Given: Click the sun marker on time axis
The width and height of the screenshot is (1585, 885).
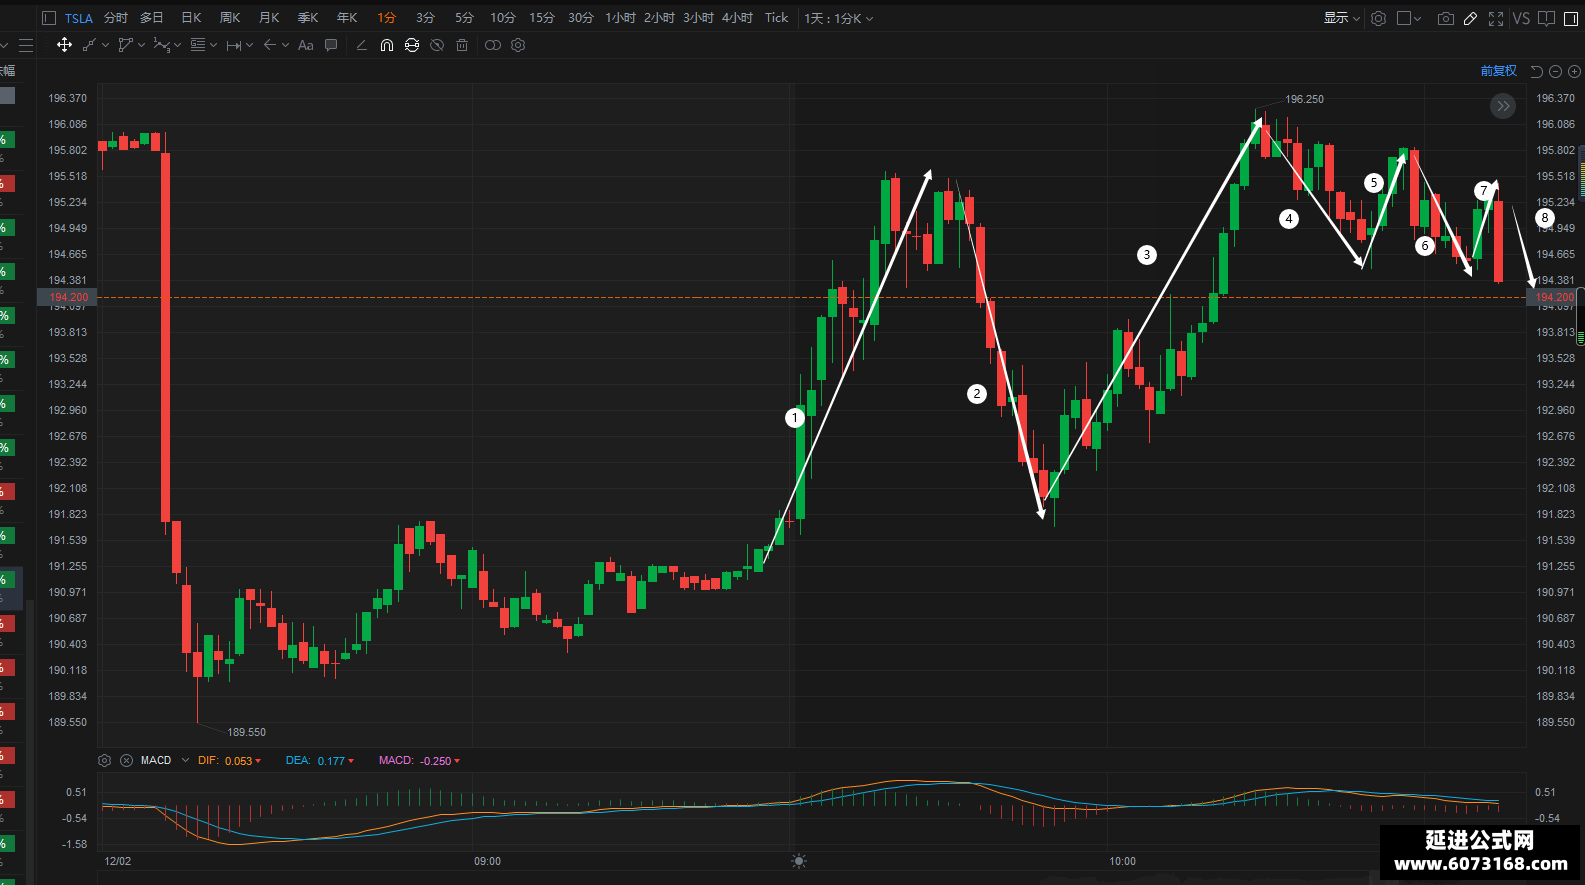Looking at the screenshot, I should point(798,861).
